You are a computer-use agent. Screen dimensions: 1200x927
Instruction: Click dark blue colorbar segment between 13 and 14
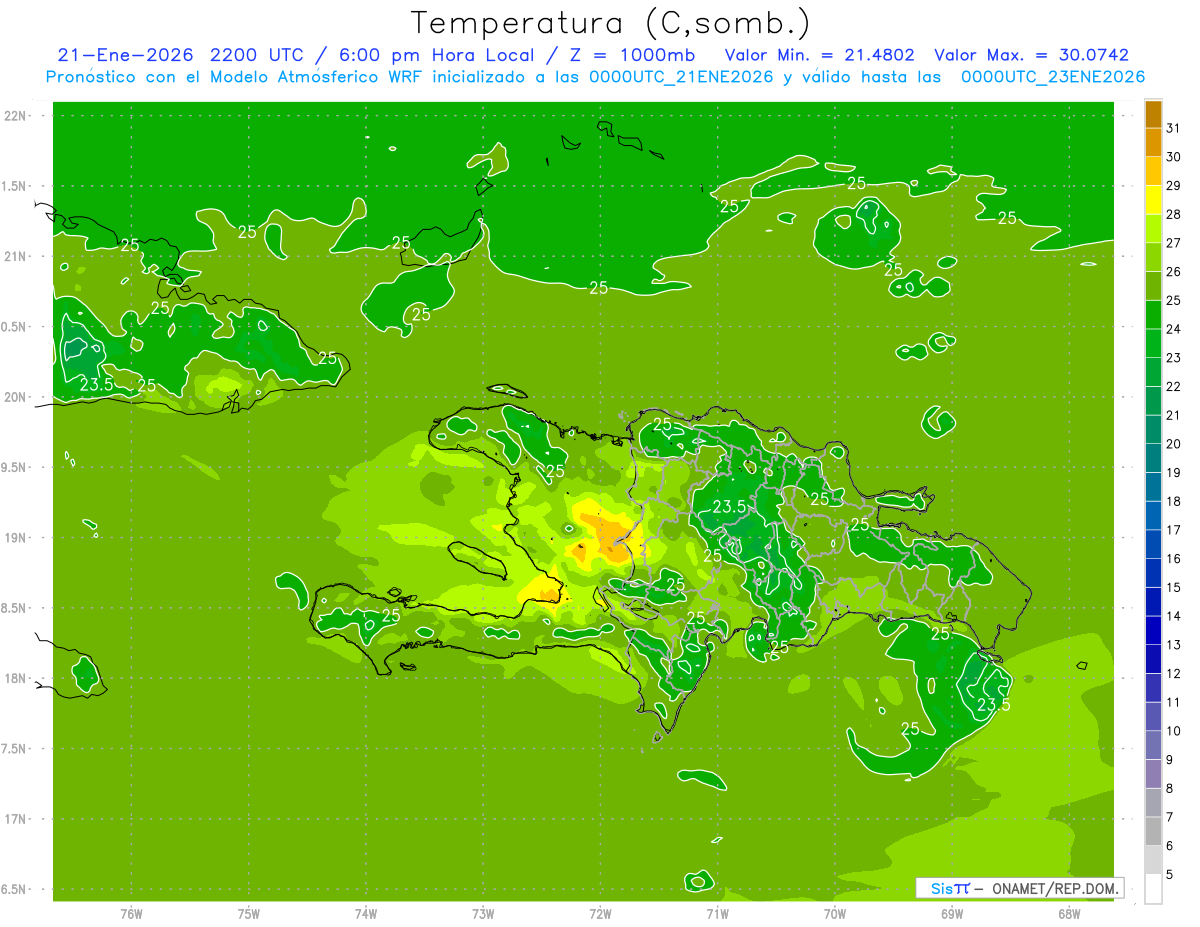(x=1153, y=631)
